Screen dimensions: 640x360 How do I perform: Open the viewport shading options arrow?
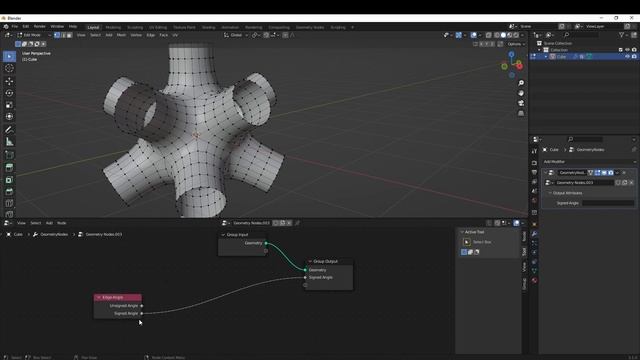[522, 35]
